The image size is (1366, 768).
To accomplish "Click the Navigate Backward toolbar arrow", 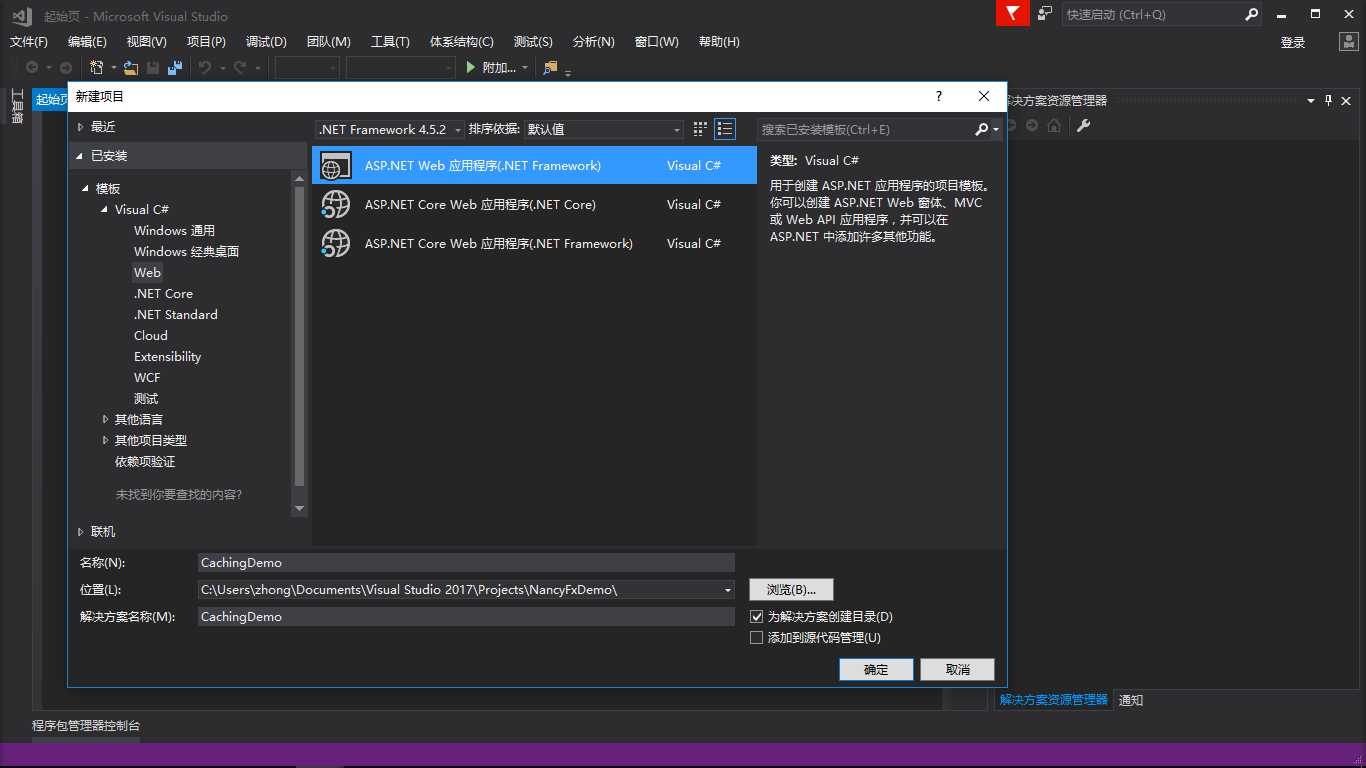I will click(x=32, y=67).
